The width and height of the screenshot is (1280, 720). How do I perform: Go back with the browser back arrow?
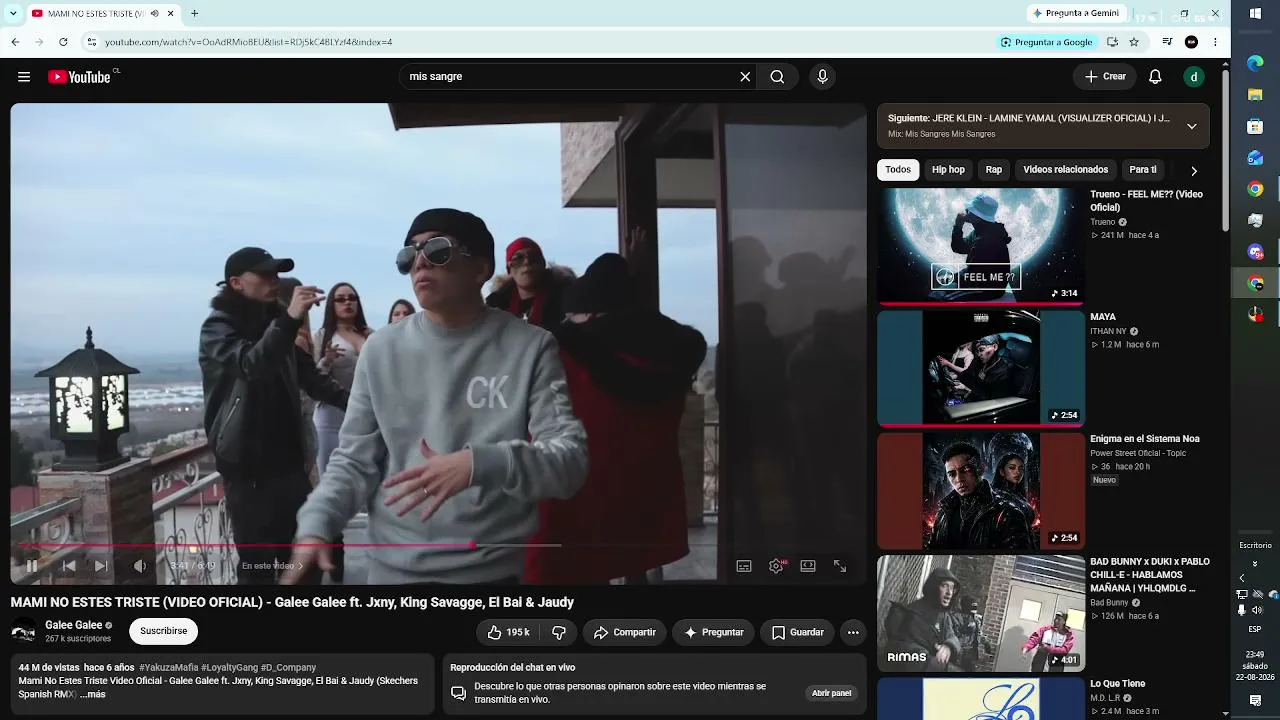(x=15, y=42)
